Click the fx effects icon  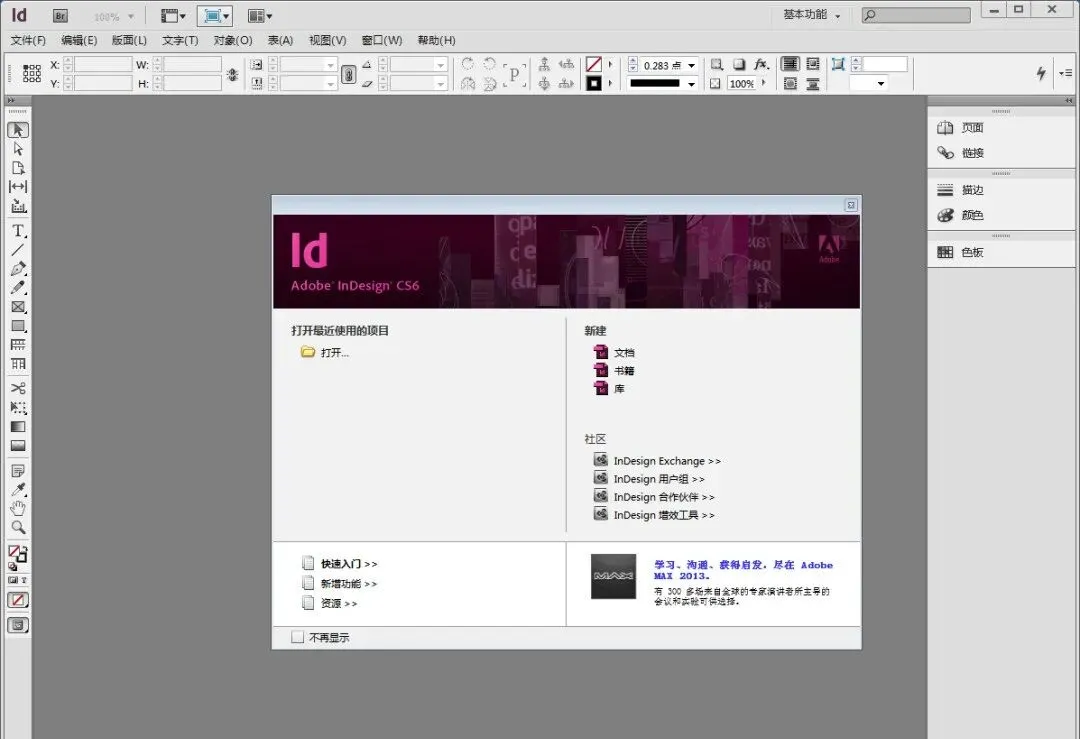[x=760, y=64]
